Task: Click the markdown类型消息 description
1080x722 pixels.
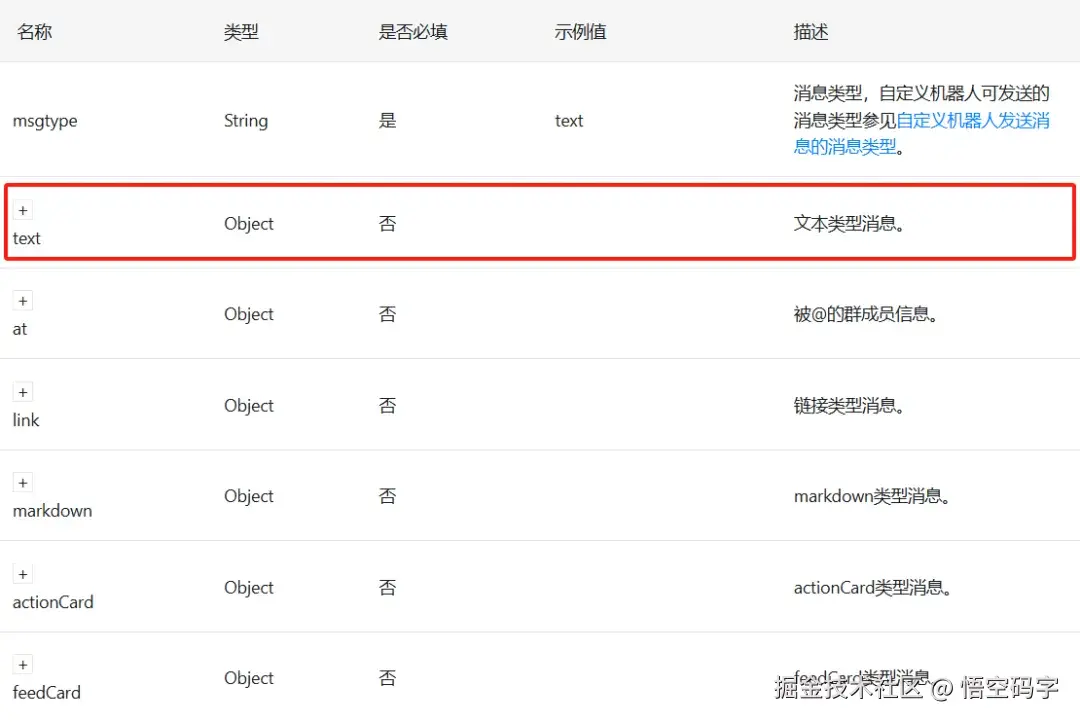Action: pyautogui.click(x=873, y=496)
